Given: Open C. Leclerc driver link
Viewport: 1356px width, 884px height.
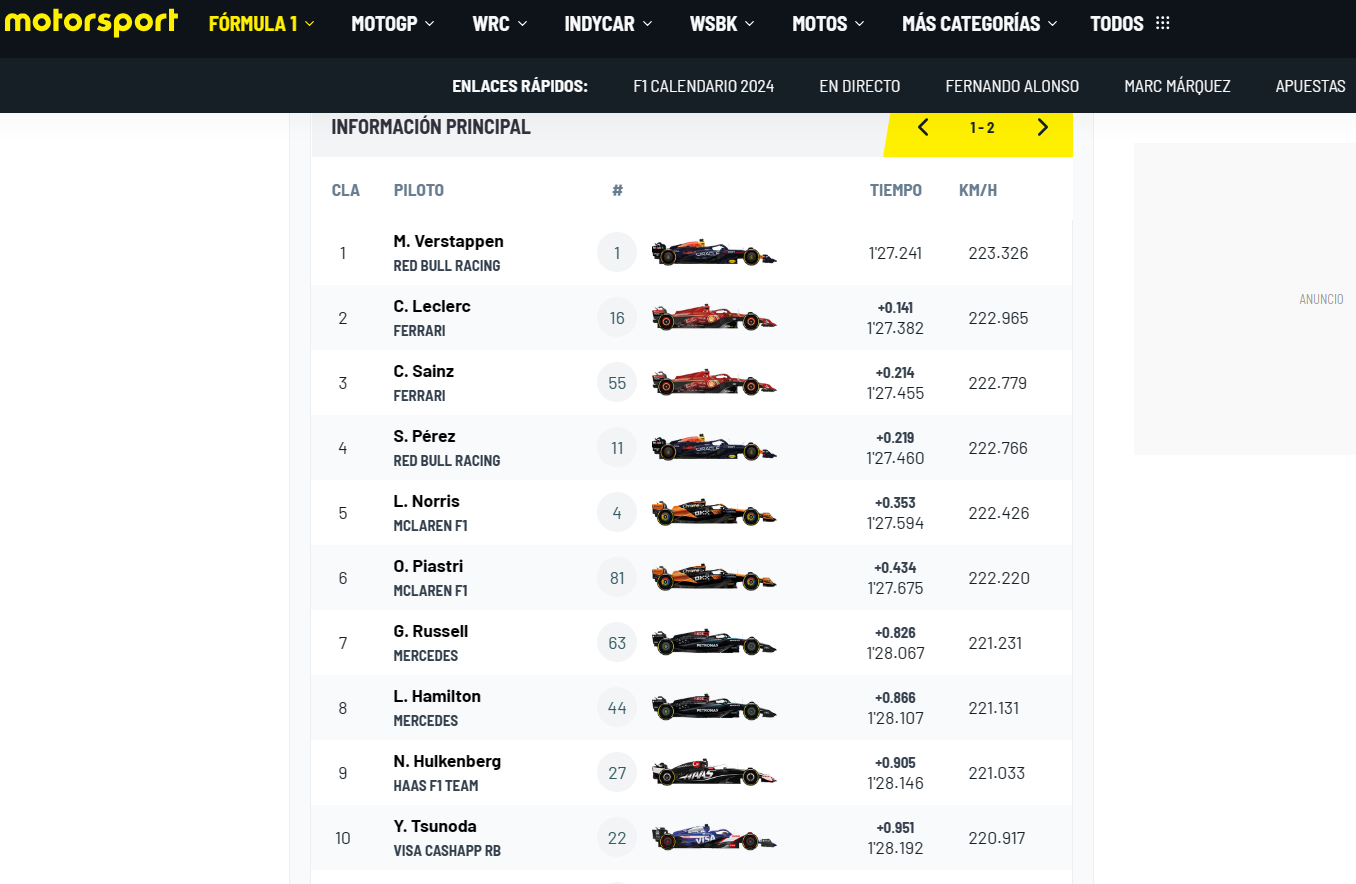Looking at the screenshot, I should click(x=432, y=306).
